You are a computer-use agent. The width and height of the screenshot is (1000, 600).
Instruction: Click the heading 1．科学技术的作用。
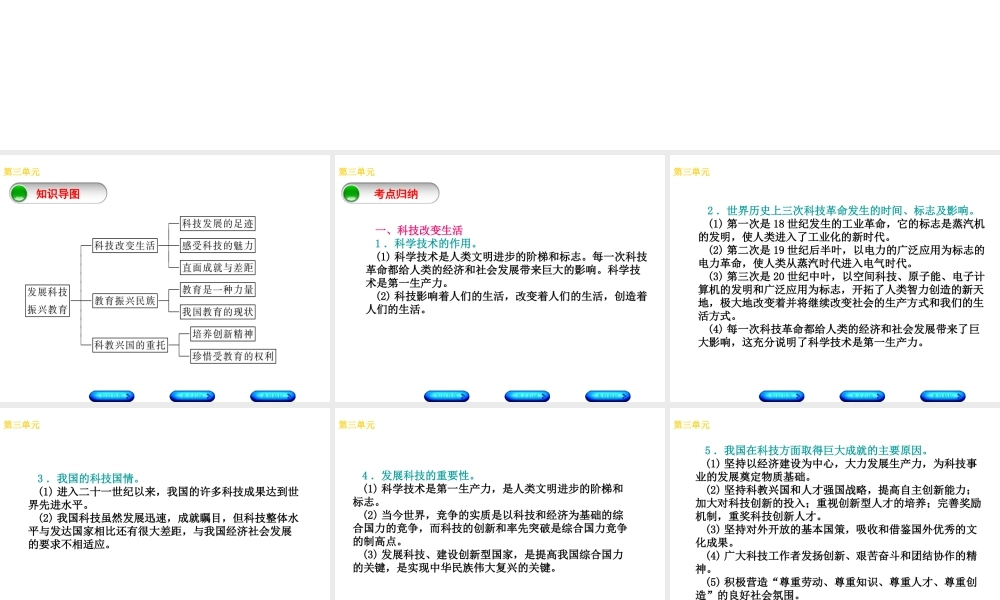pyautogui.click(x=426, y=244)
